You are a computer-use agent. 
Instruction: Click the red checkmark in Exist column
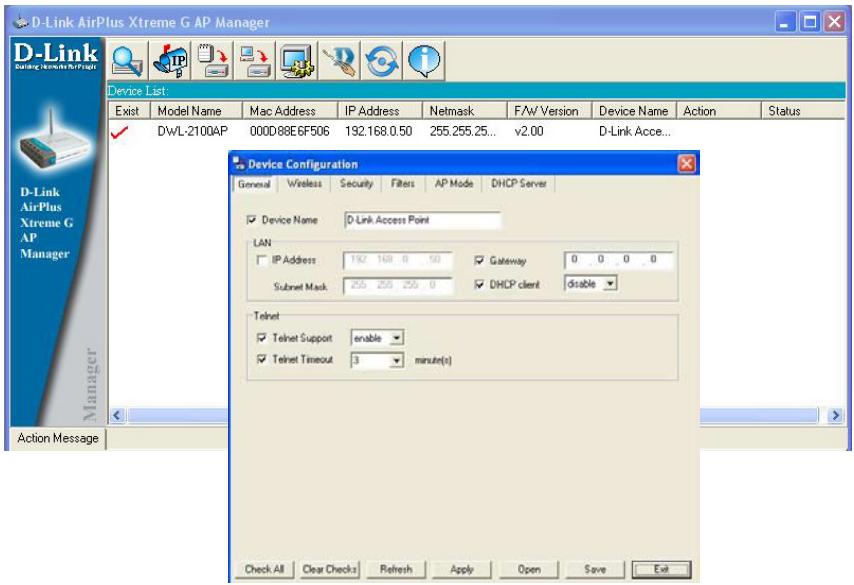tap(119, 132)
